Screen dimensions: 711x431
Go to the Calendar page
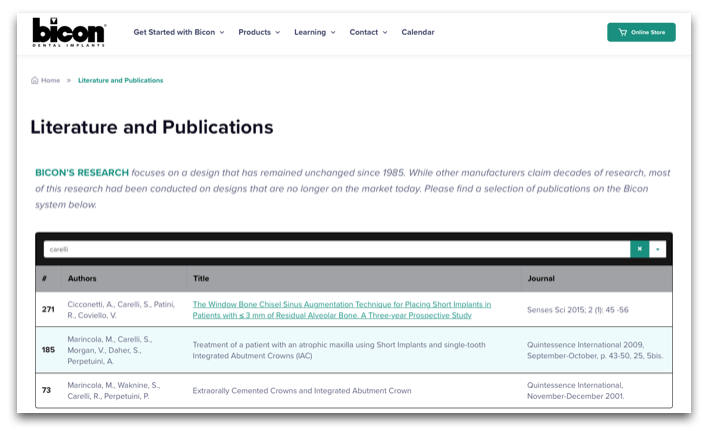click(x=418, y=32)
